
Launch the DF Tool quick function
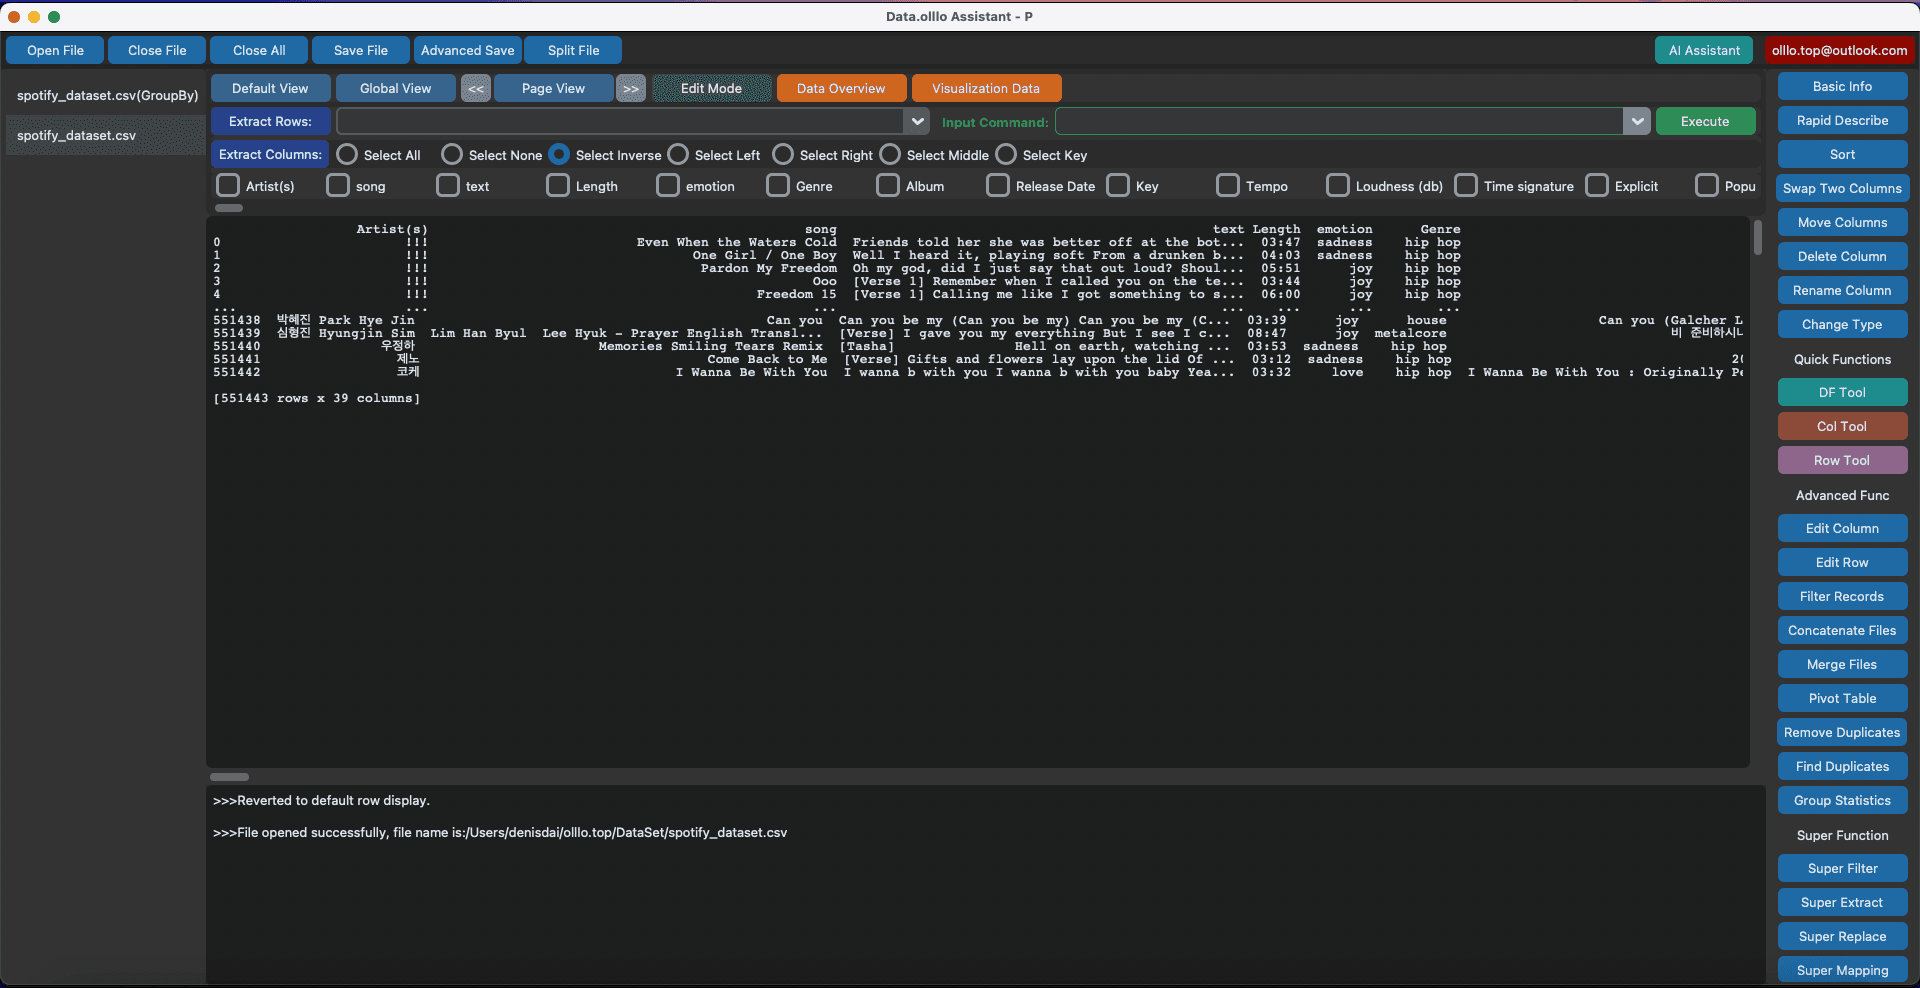1842,393
